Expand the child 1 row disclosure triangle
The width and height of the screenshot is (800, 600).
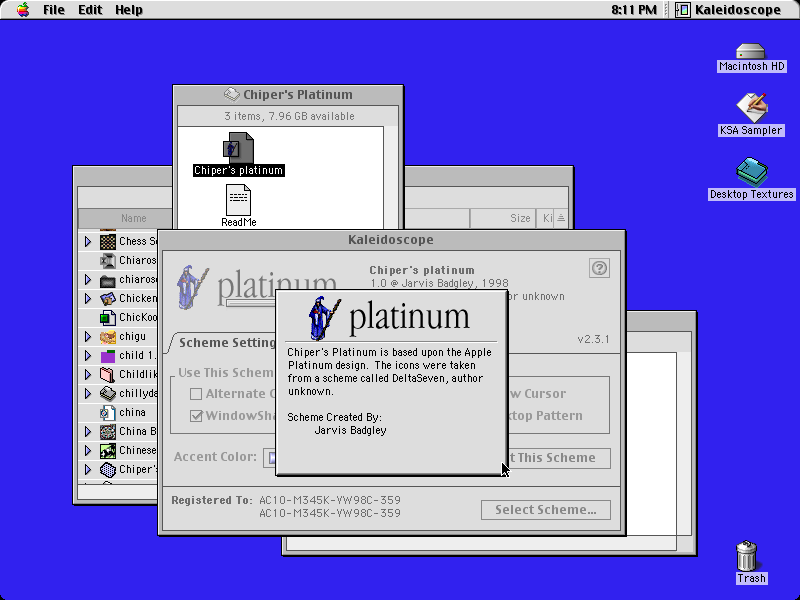click(88, 356)
